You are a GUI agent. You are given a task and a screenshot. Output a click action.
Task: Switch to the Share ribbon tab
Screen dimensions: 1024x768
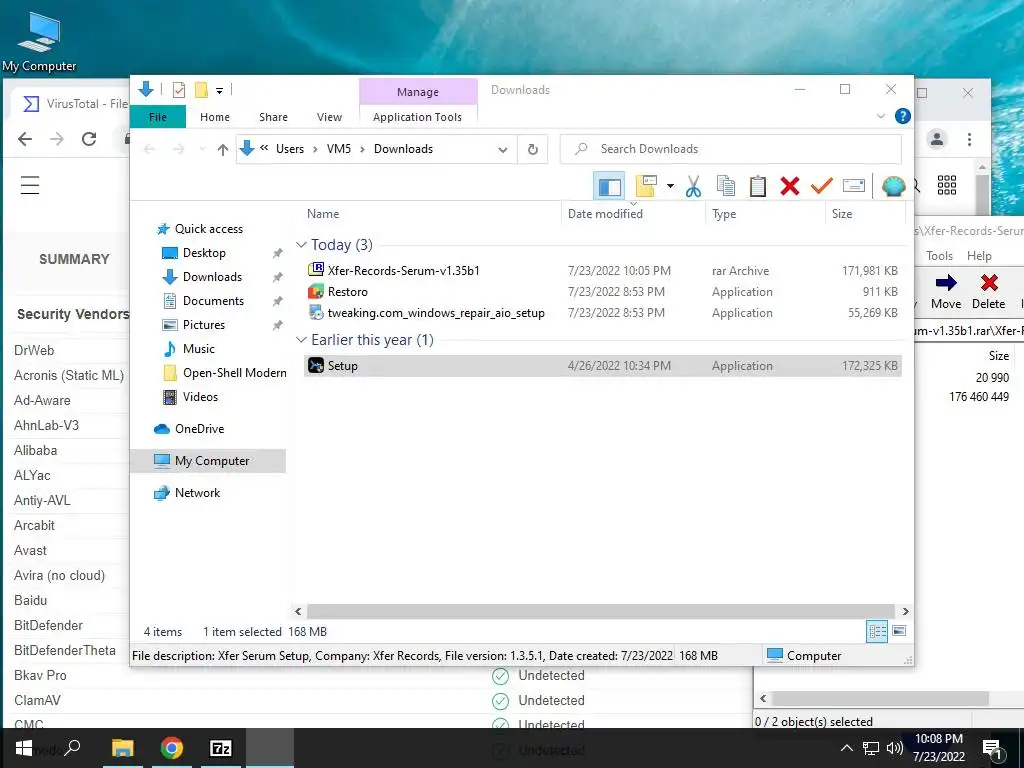click(273, 117)
